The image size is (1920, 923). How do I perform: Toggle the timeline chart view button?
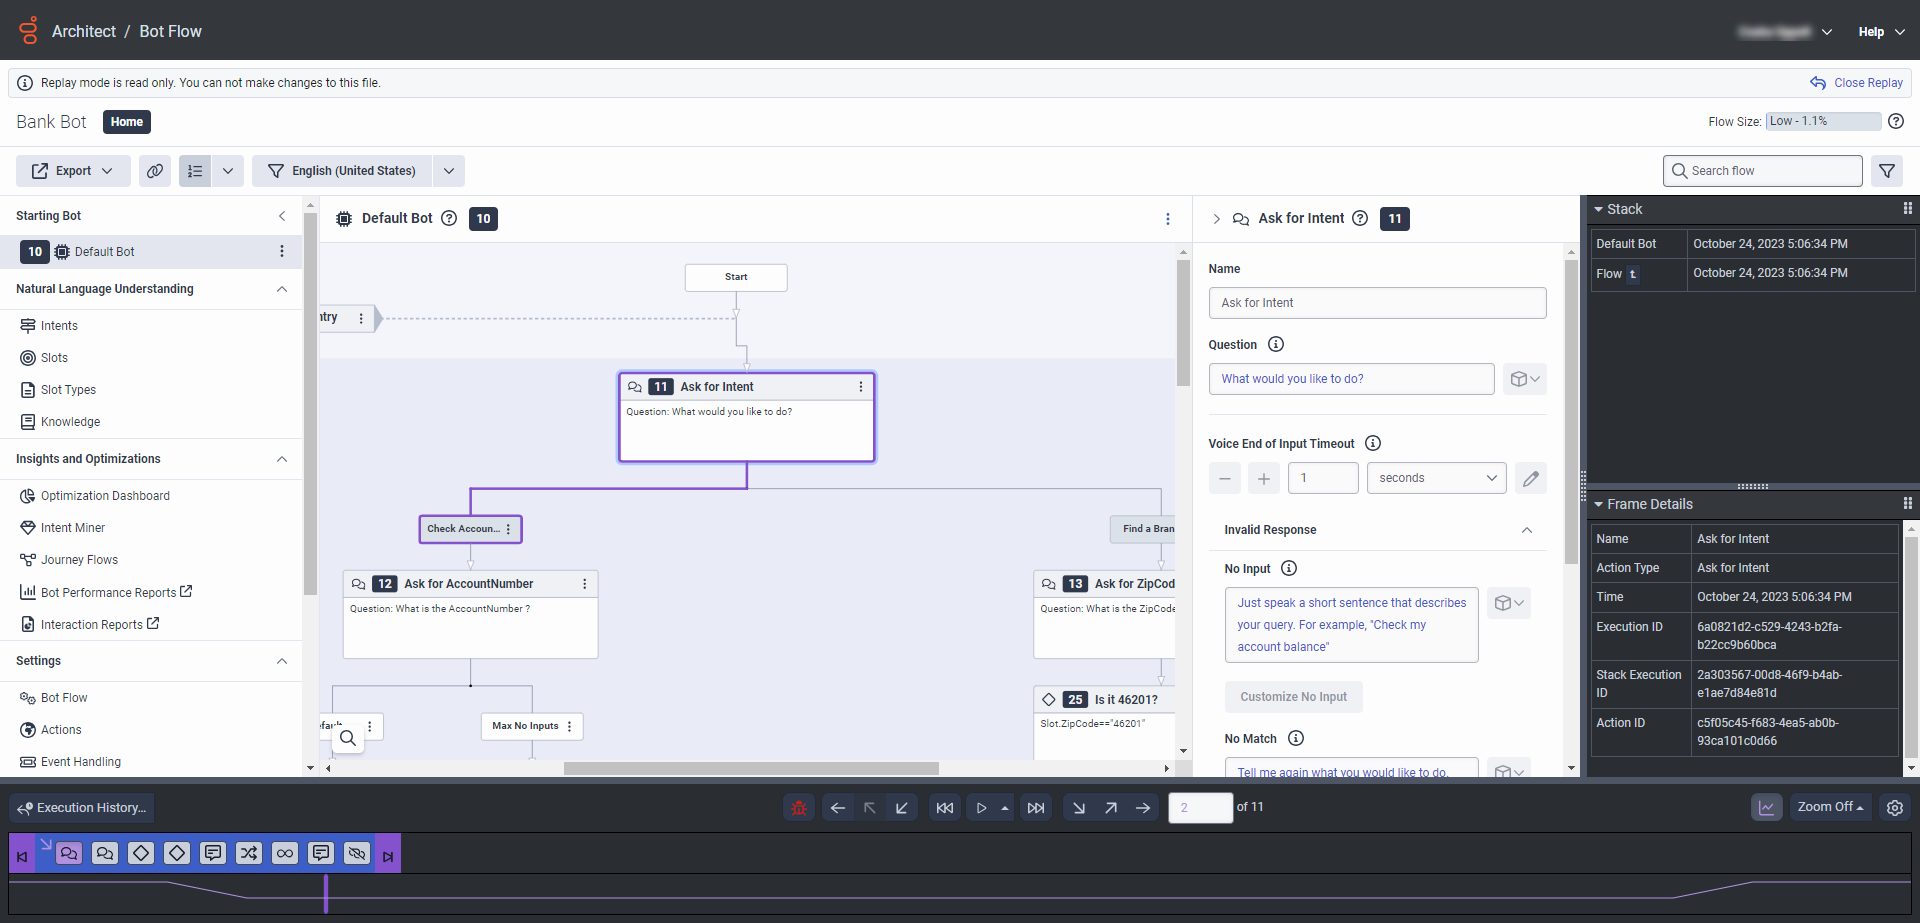click(x=1767, y=808)
